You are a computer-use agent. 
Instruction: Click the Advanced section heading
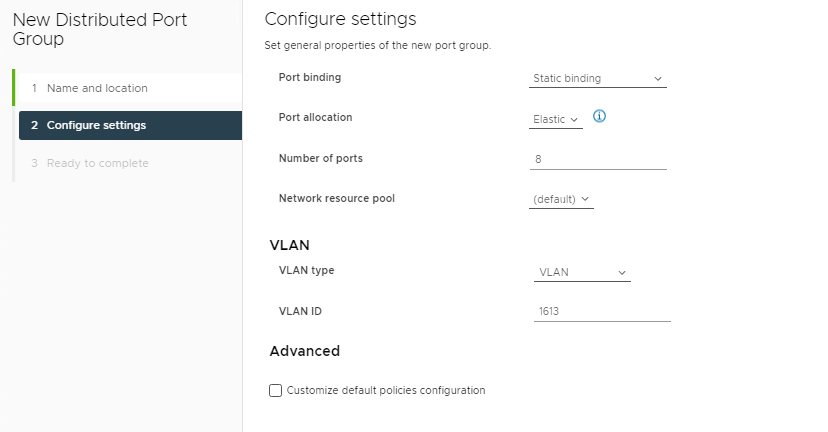tap(305, 351)
